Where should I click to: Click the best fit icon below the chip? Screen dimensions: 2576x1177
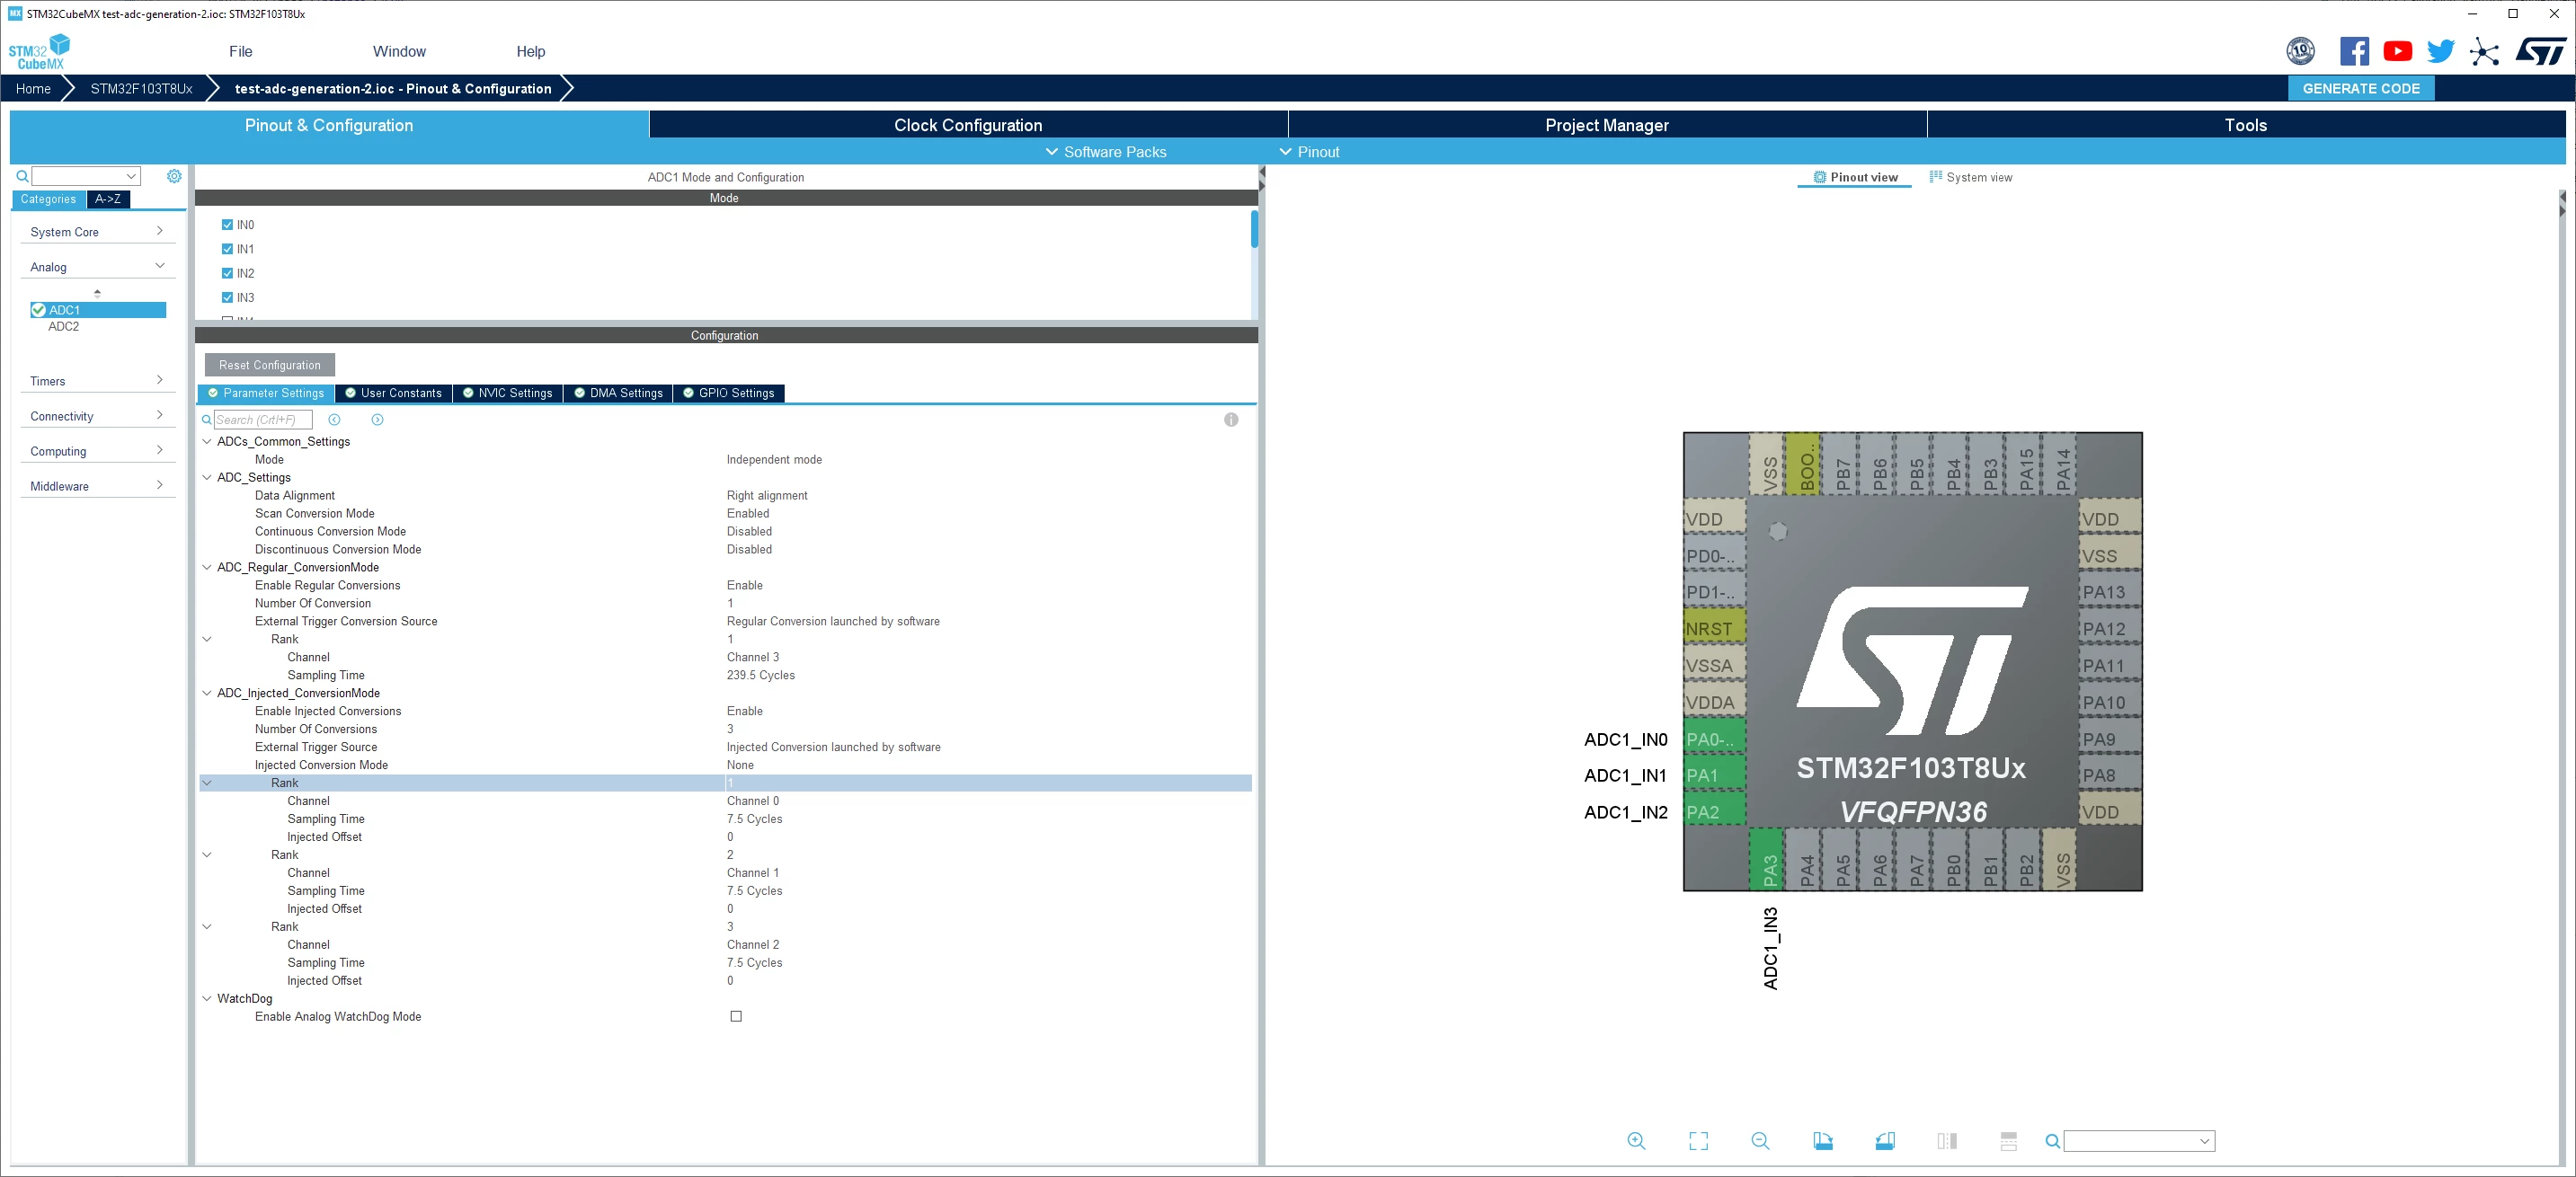[x=1698, y=1141]
